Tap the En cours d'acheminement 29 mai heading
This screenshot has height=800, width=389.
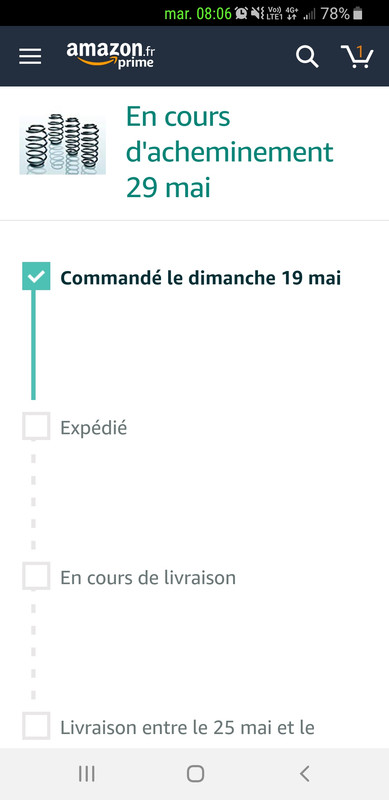[x=230, y=152]
